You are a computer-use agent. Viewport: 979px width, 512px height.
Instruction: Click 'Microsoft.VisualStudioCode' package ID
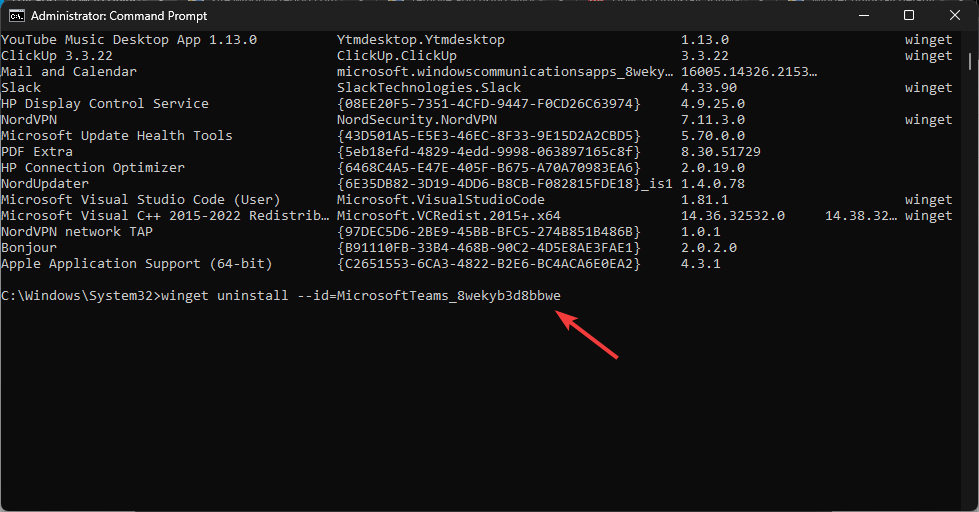[x=441, y=200]
